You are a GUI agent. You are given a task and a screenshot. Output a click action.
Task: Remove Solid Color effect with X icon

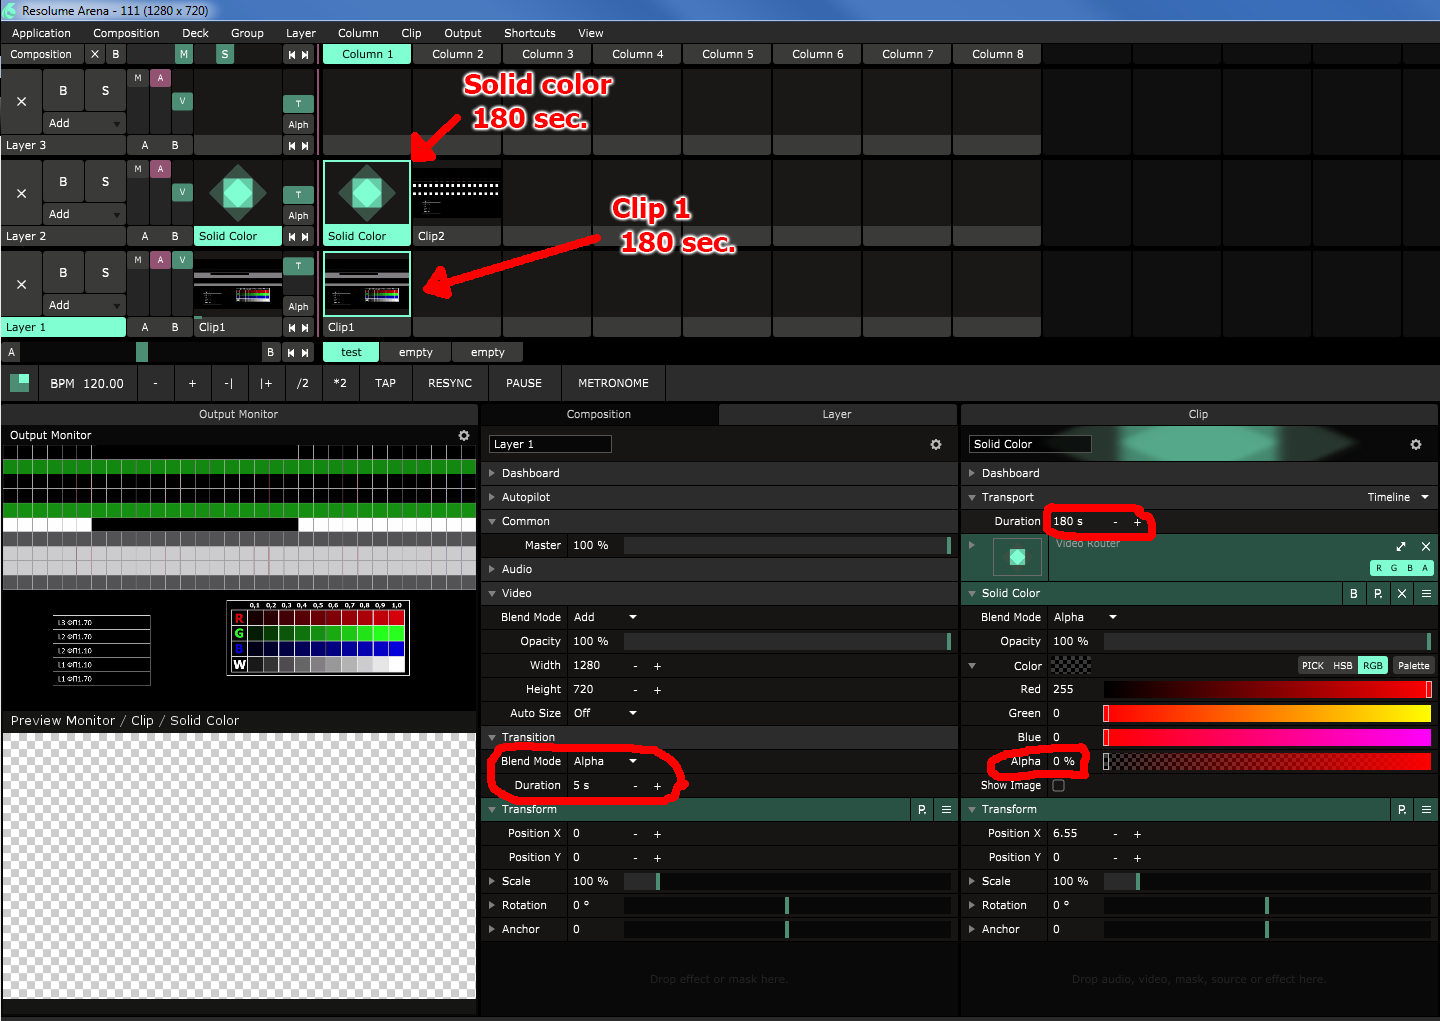(x=1402, y=593)
